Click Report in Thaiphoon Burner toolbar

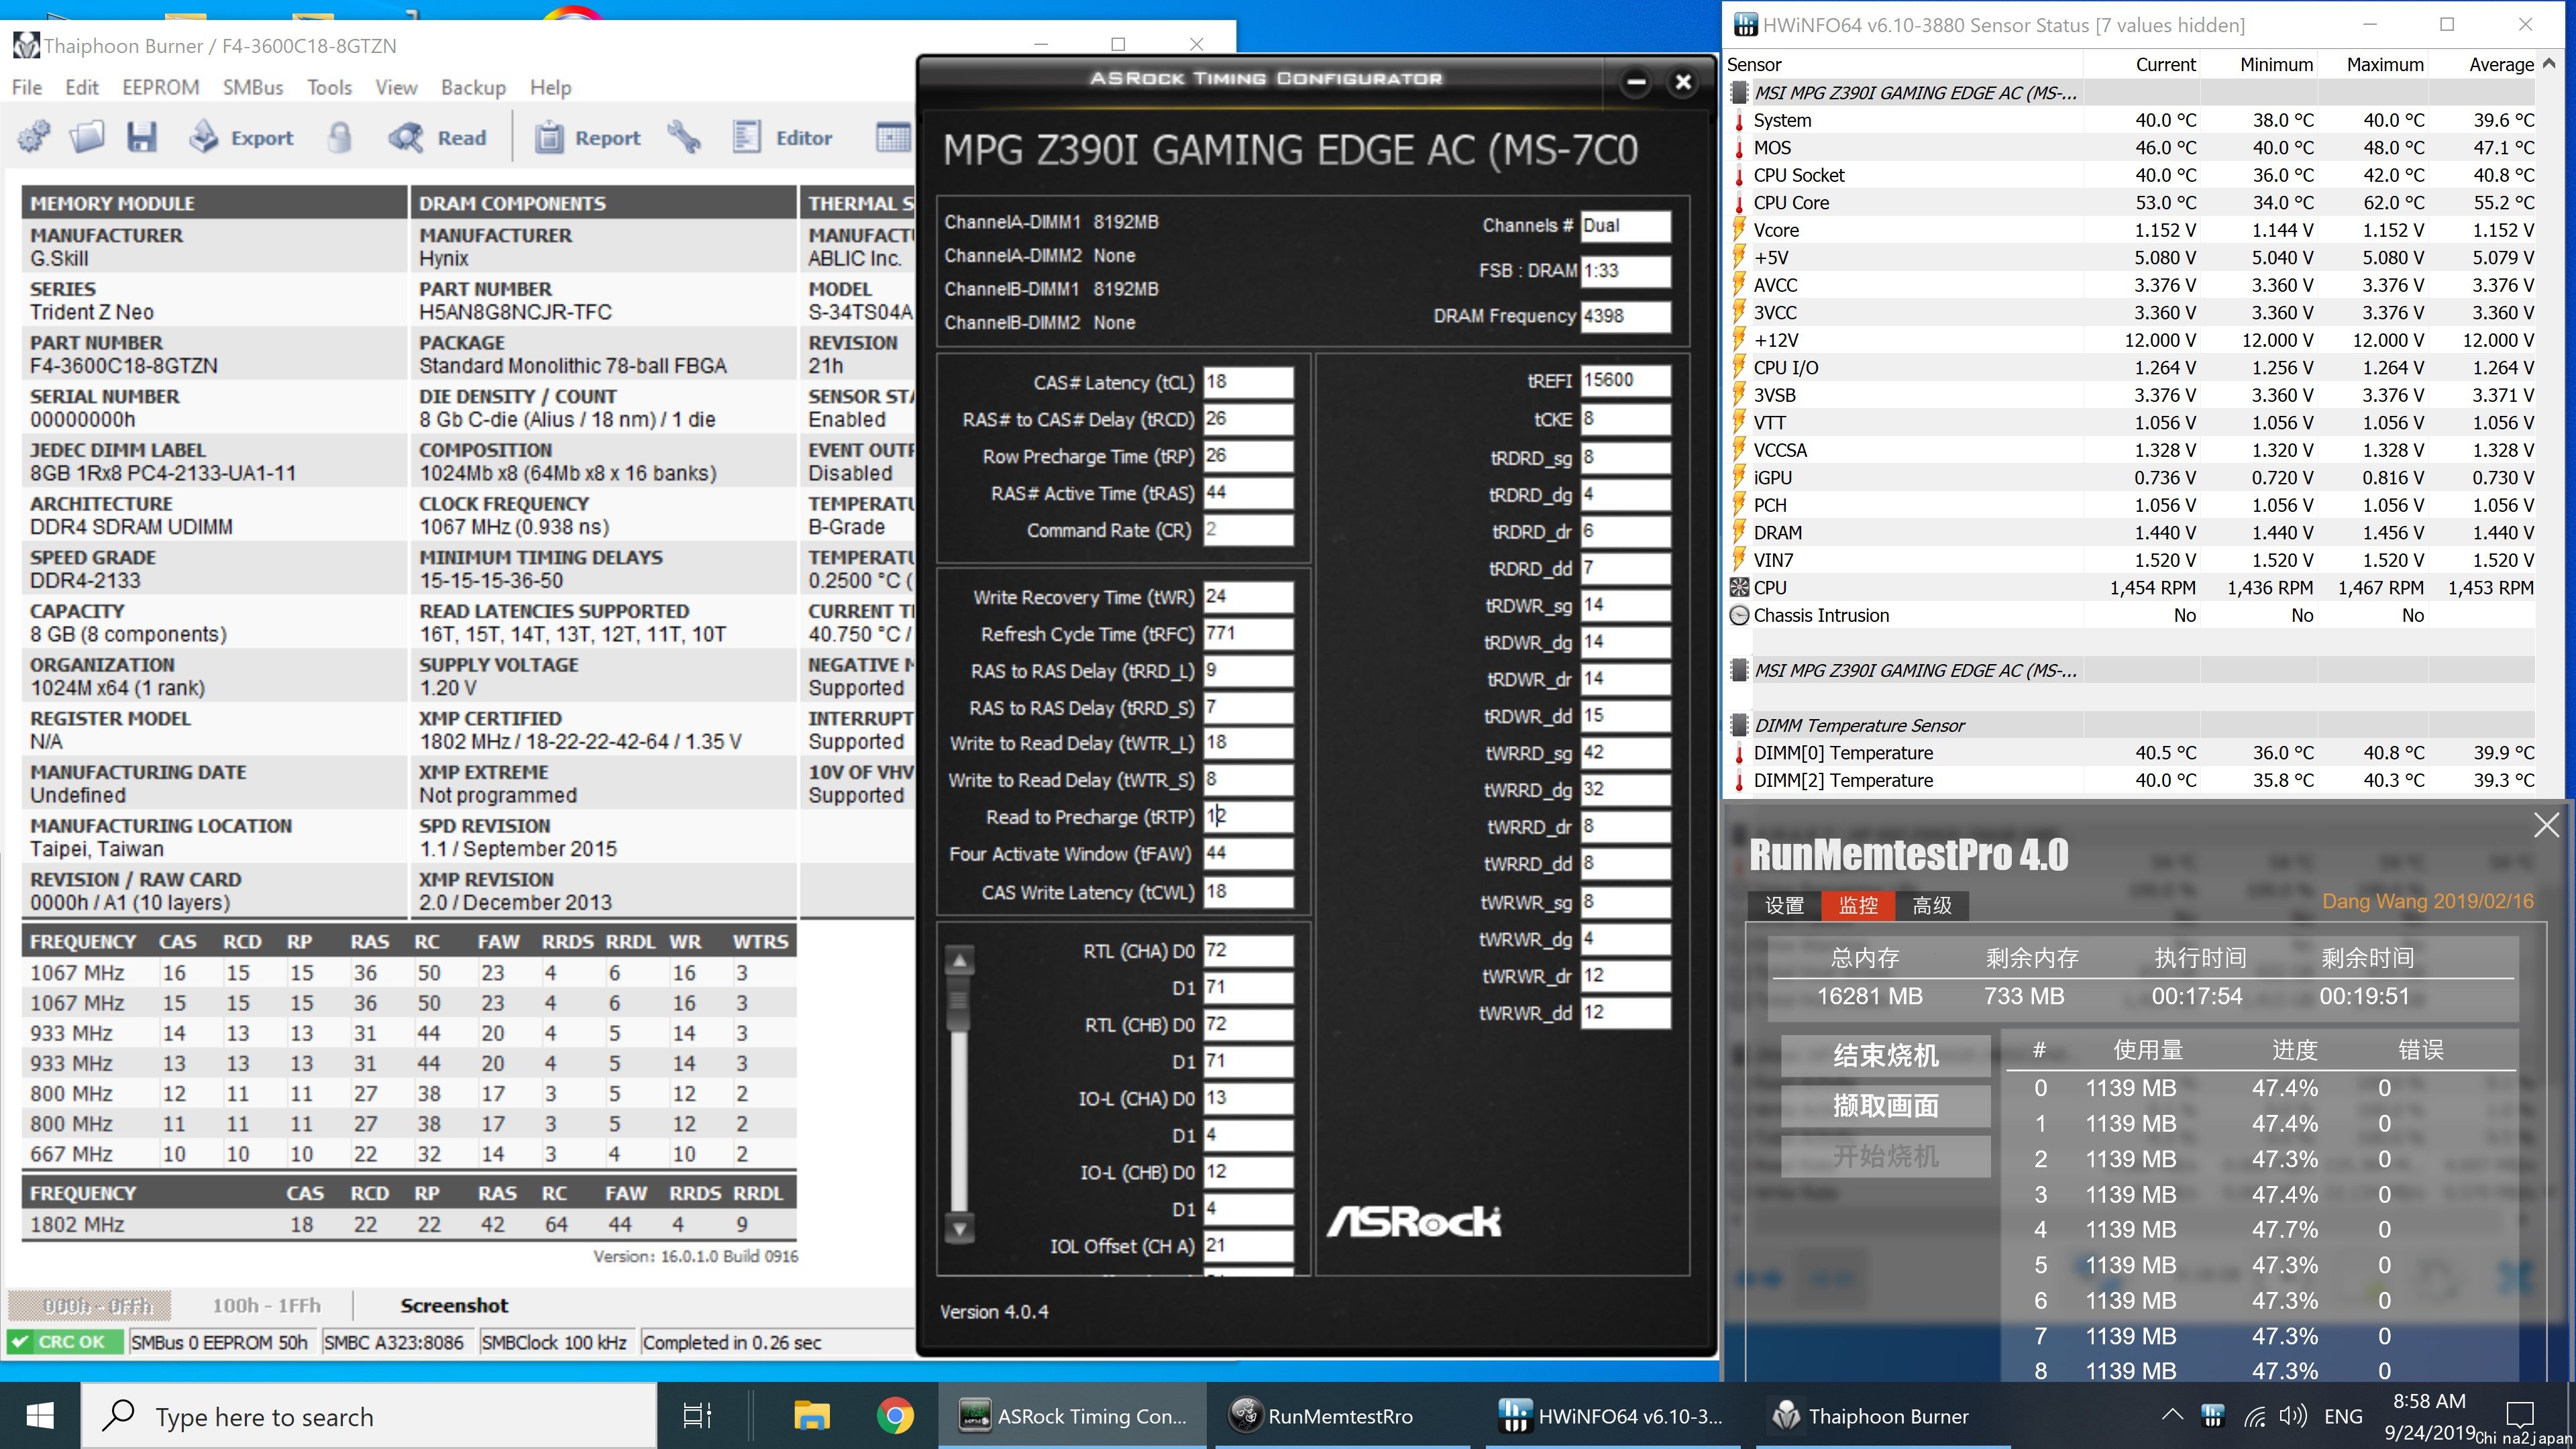(x=587, y=137)
